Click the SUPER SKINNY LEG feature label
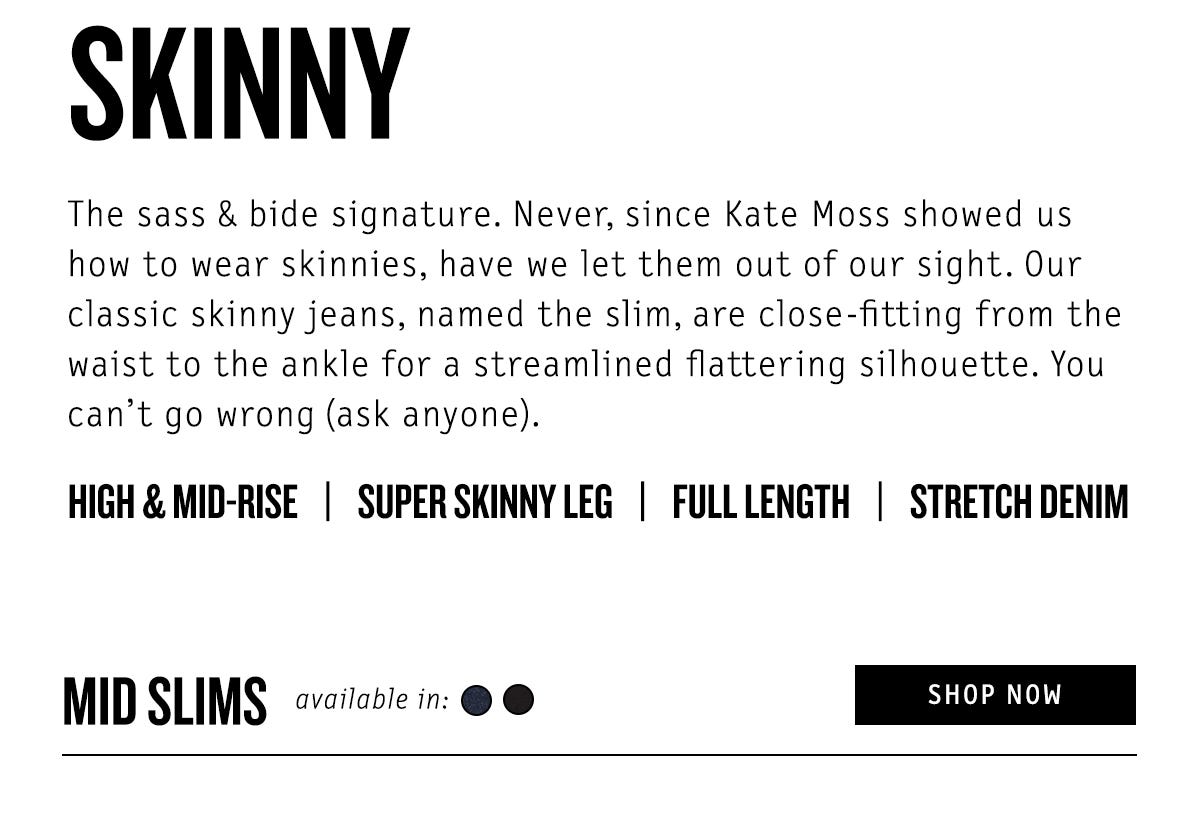1200x816 pixels. (485, 502)
